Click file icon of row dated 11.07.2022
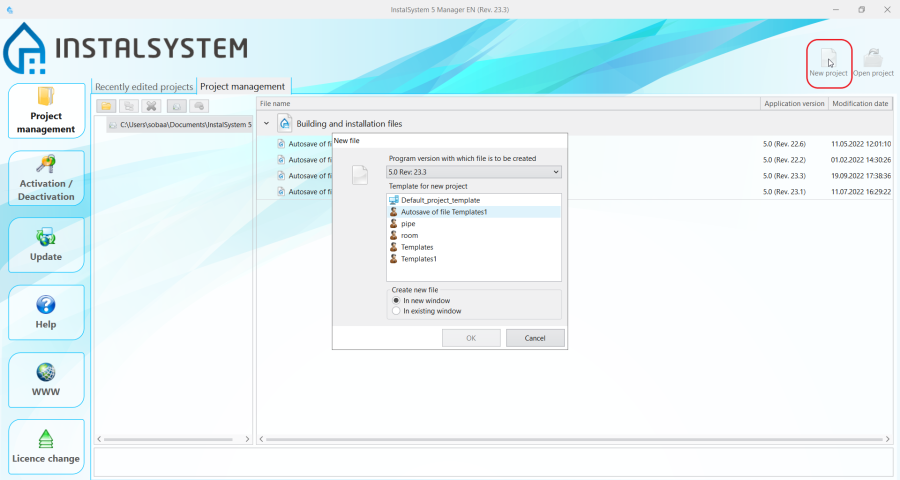Viewport: 900px width, 480px height. click(281, 192)
